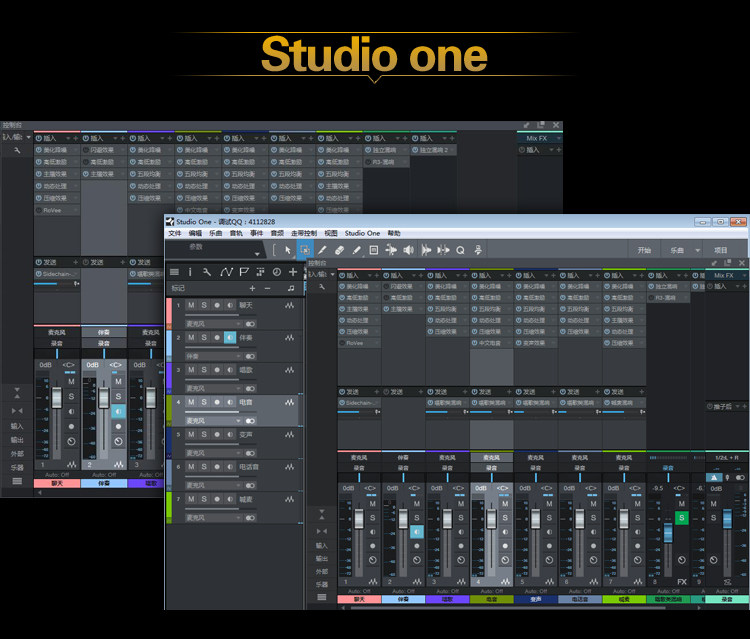Viewport: 750px width, 639px height.
Task: Show 输入 inputs in mixer sidebar
Action: click(322, 545)
